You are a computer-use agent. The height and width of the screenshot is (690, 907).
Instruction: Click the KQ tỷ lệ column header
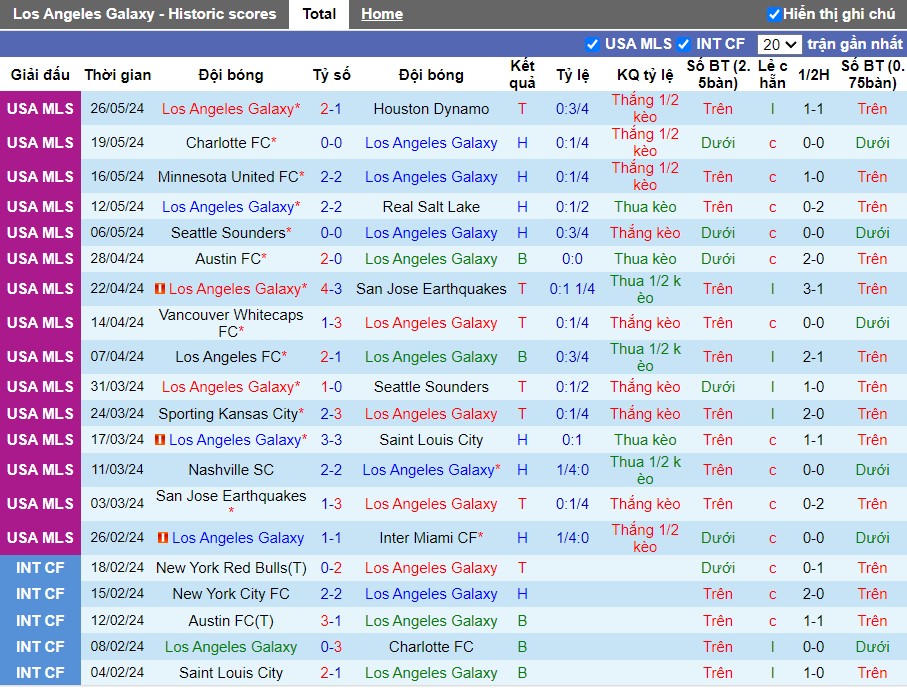click(x=645, y=75)
